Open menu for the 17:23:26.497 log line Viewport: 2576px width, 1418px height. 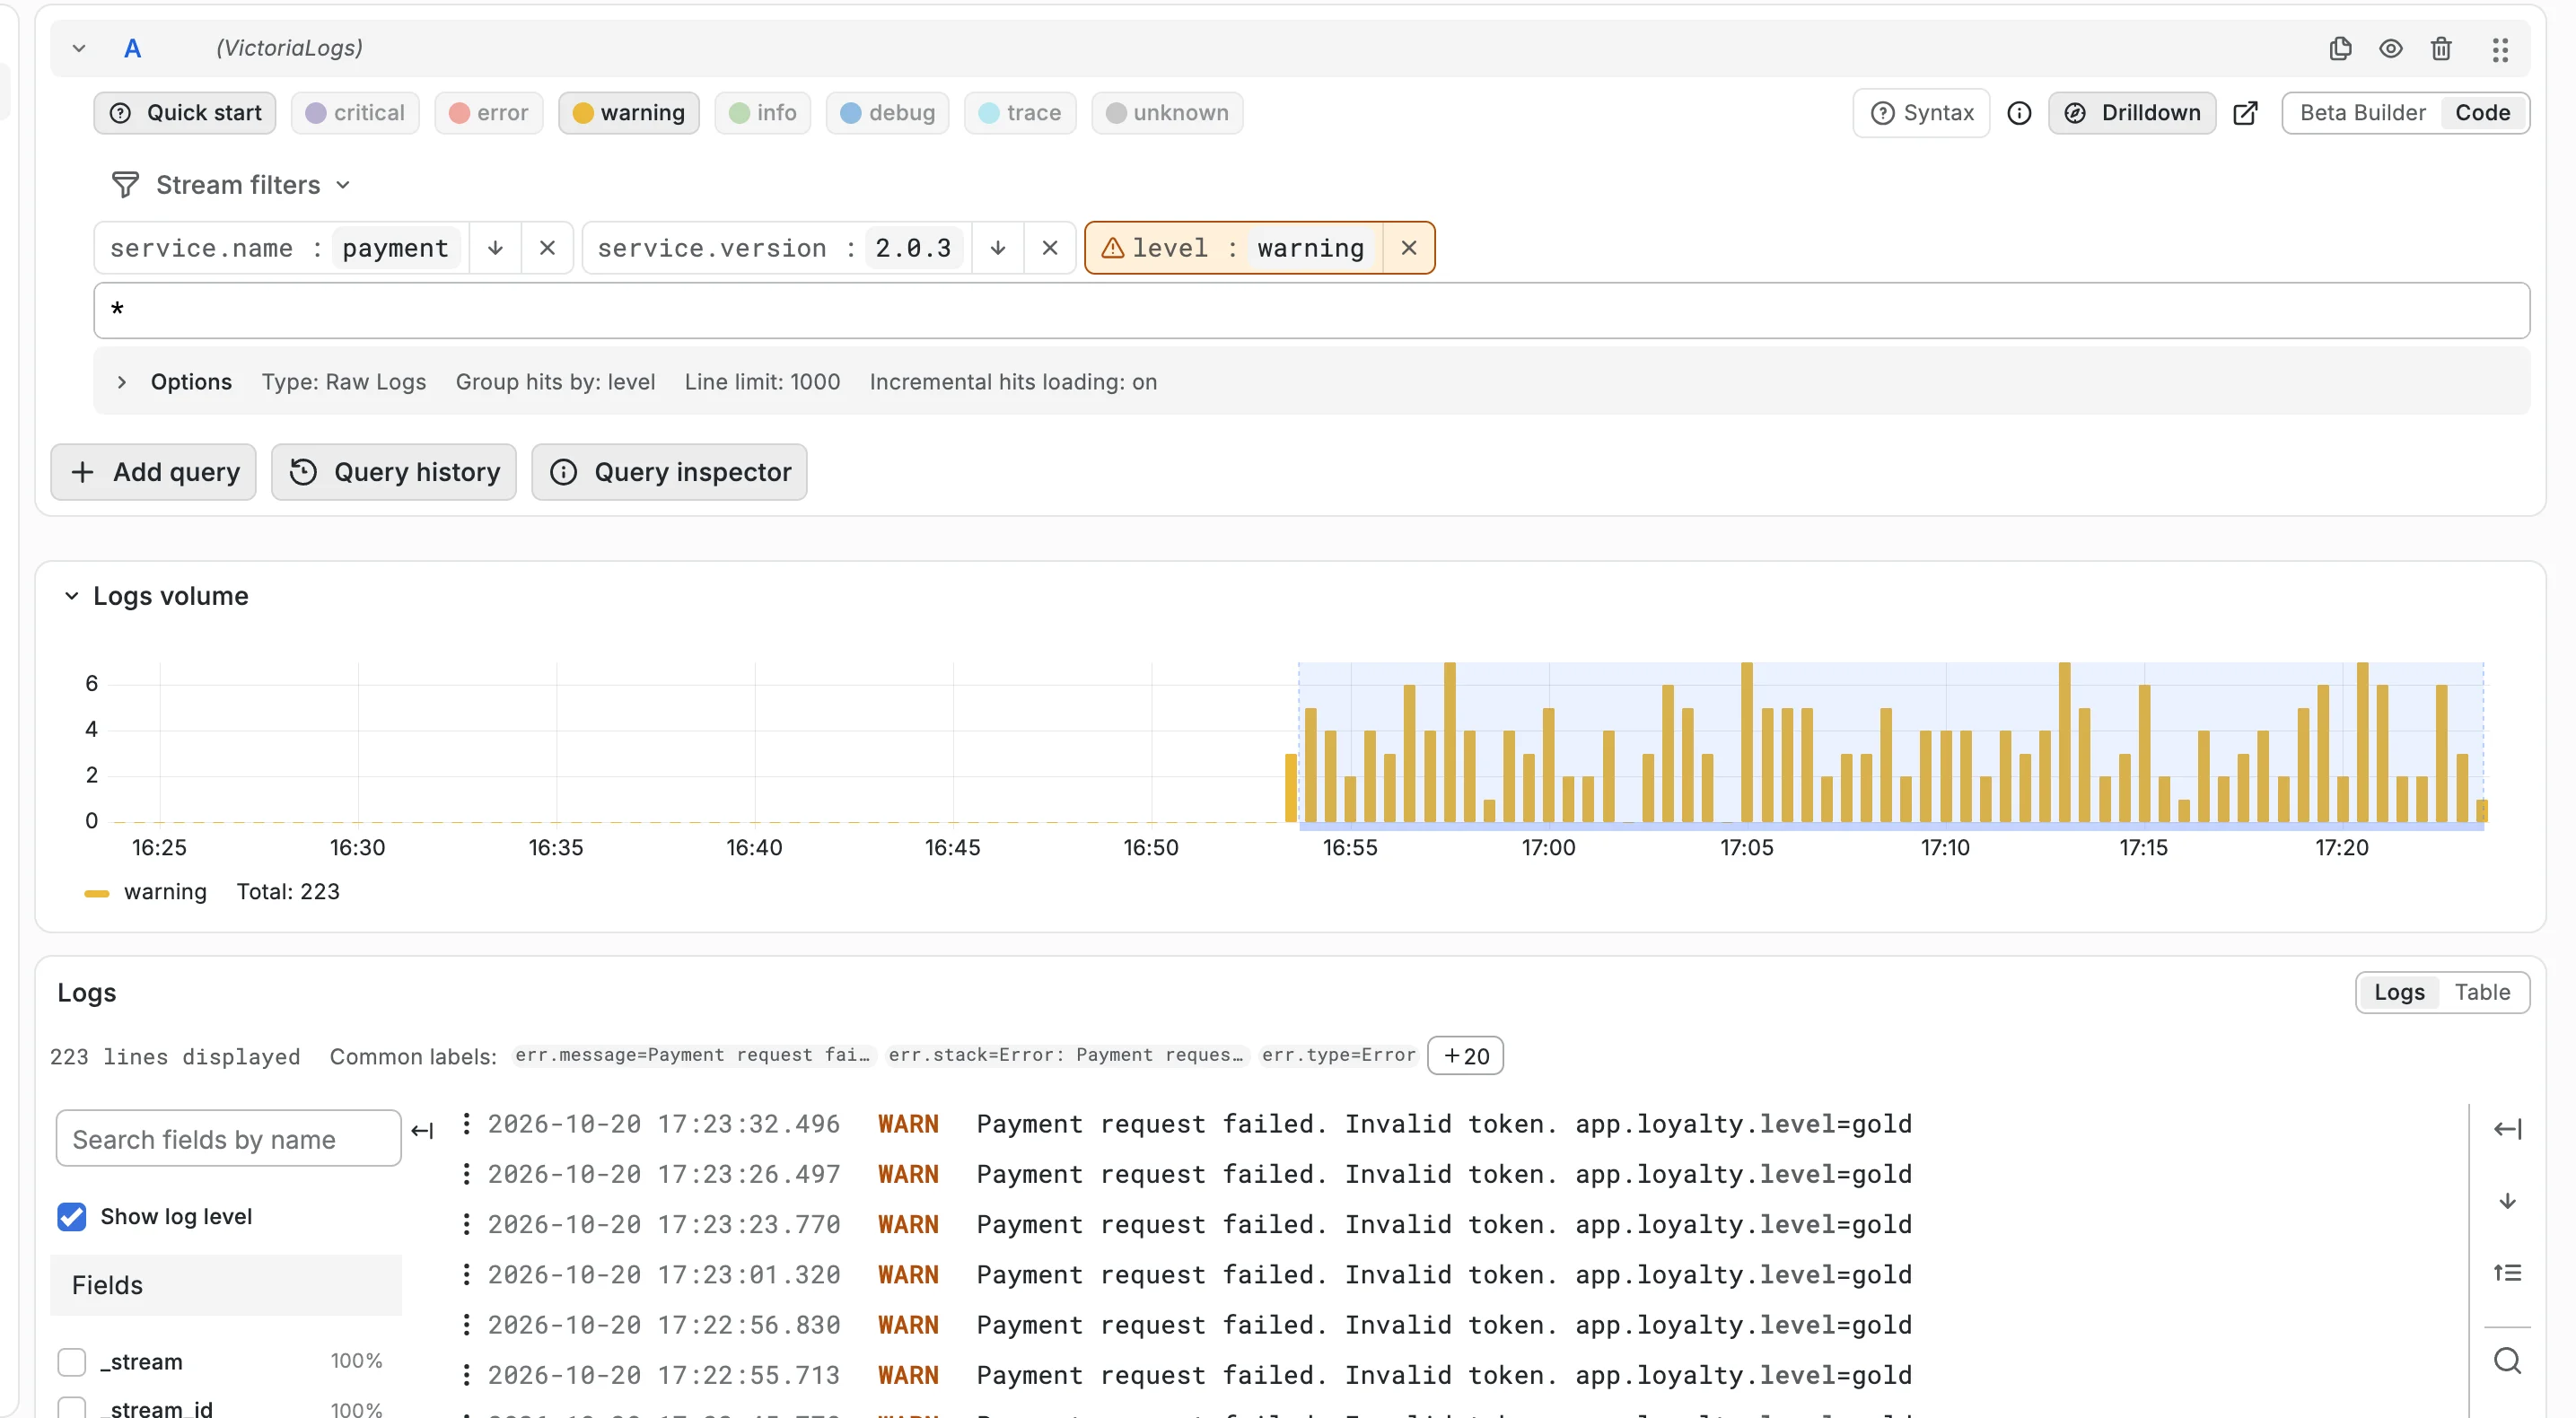point(466,1174)
